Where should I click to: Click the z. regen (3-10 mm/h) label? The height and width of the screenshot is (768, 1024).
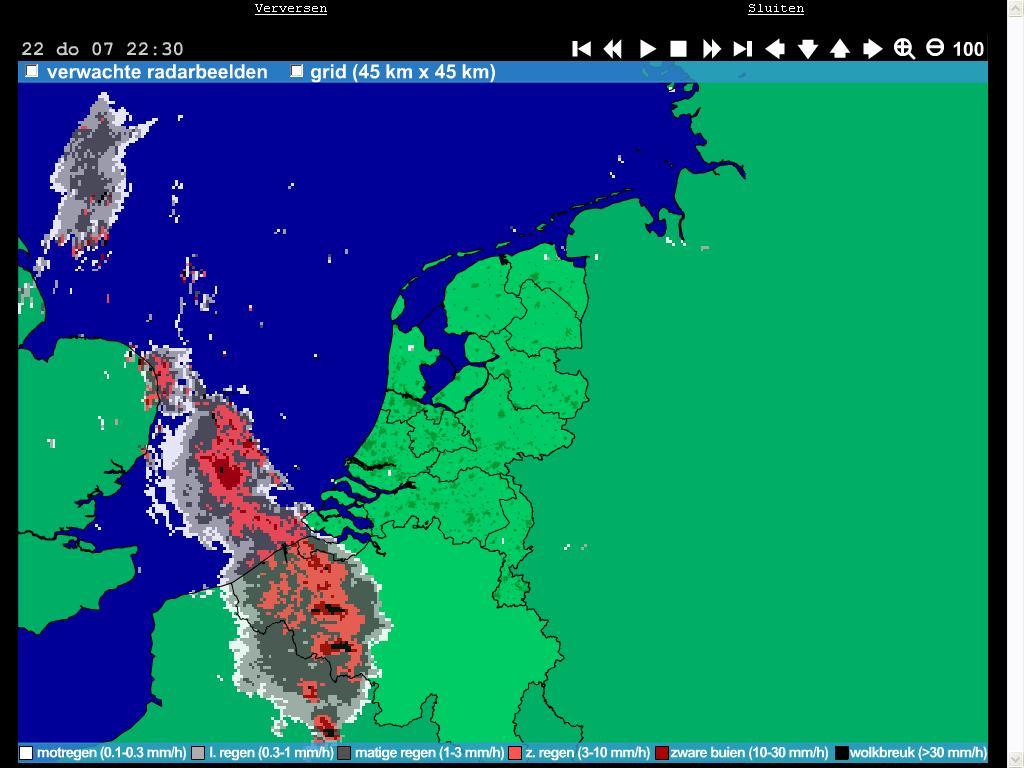click(588, 753)
